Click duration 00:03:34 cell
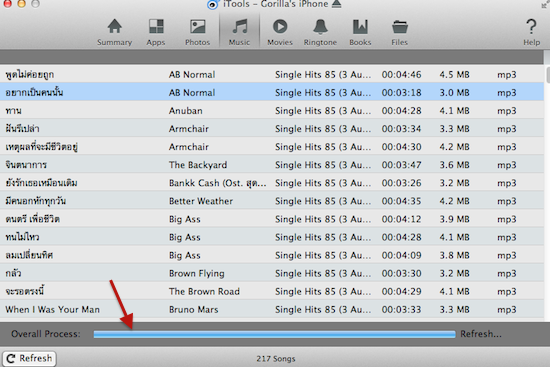 401,129
